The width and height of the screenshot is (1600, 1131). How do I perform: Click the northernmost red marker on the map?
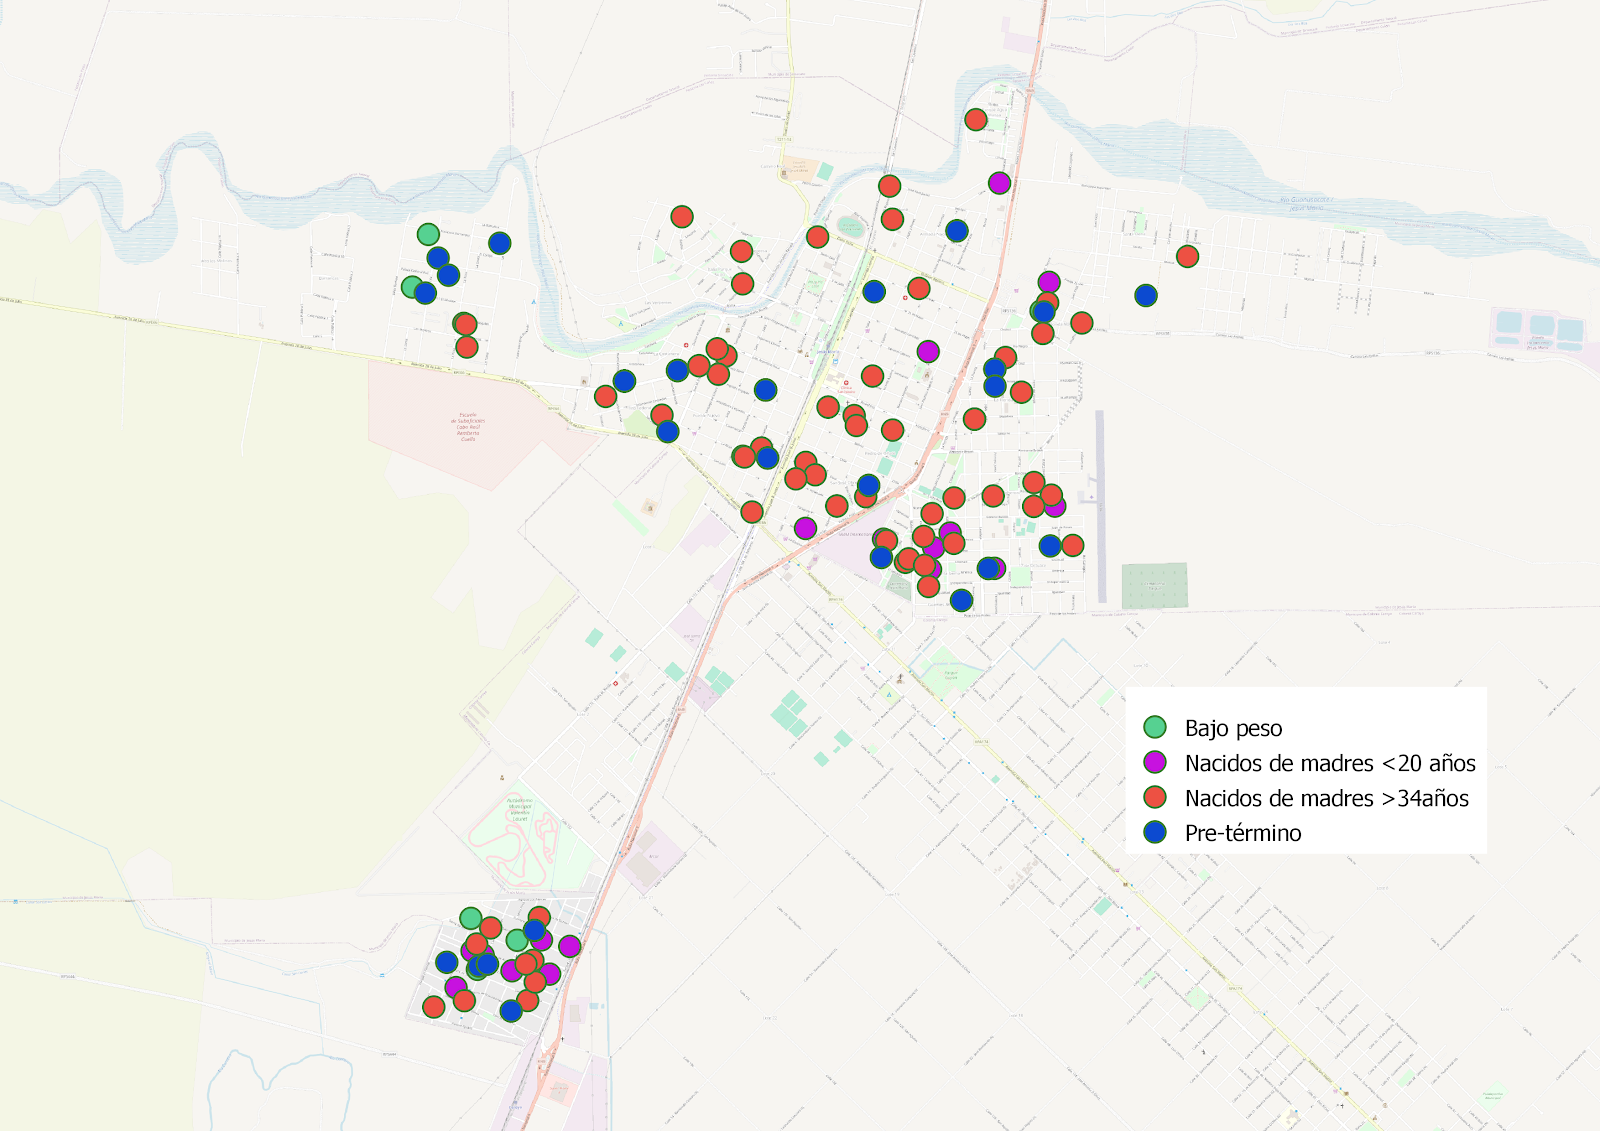point(976,120)
